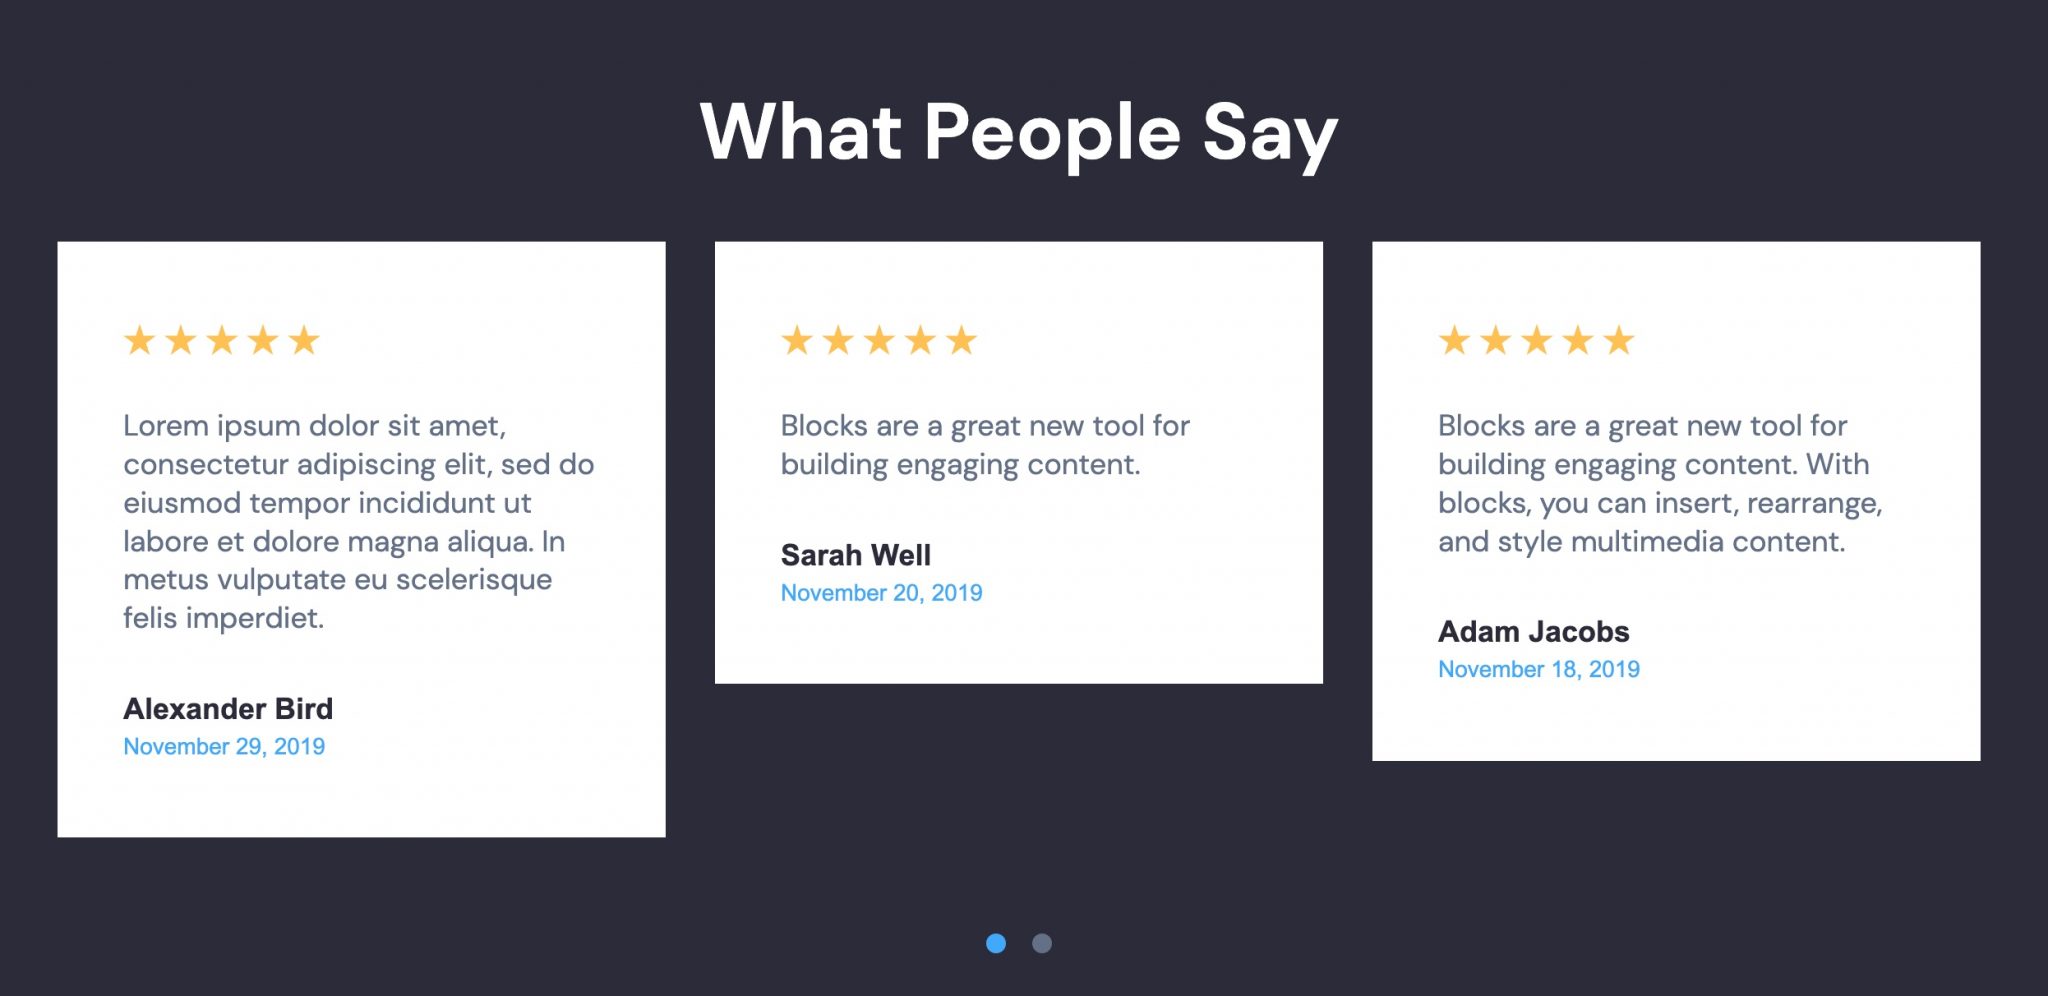Screen dimensions: 2048x996
Task: Click the Sarah Well author name
Action: (x=855, y=555)
